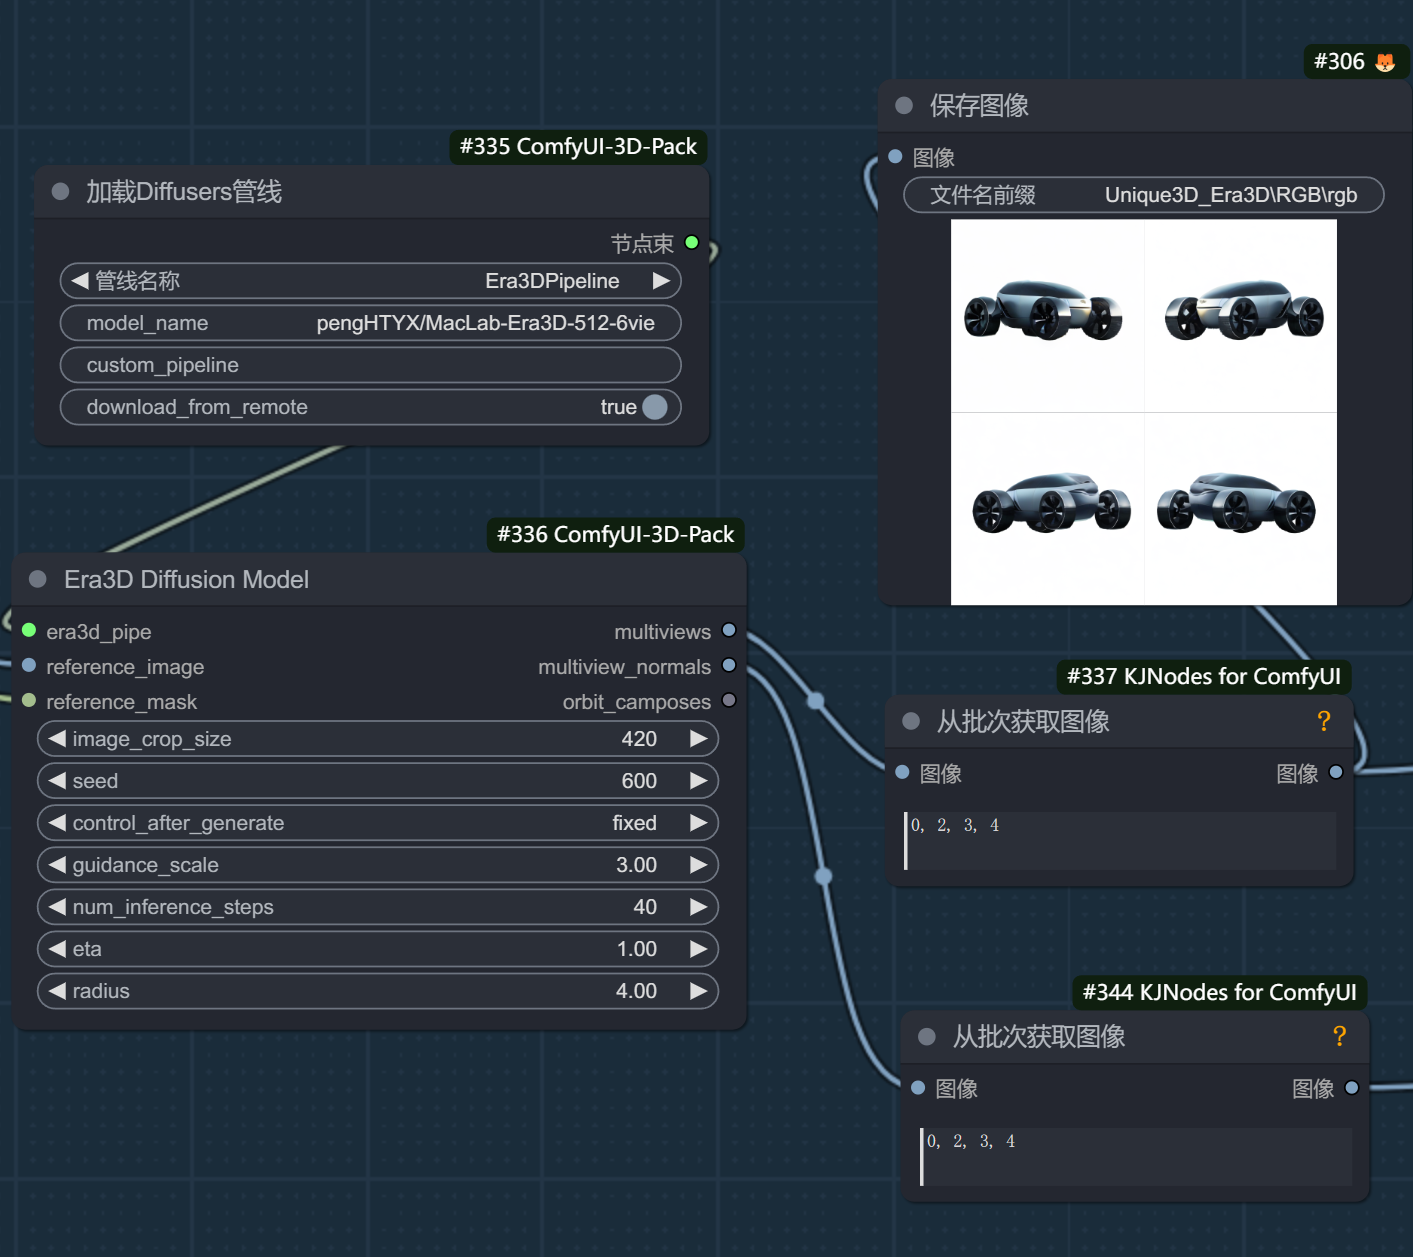Toggle download_from_remote switch
This screenshot has height=1257, width=1413.
pyautogui.click(x=655, y=407)
